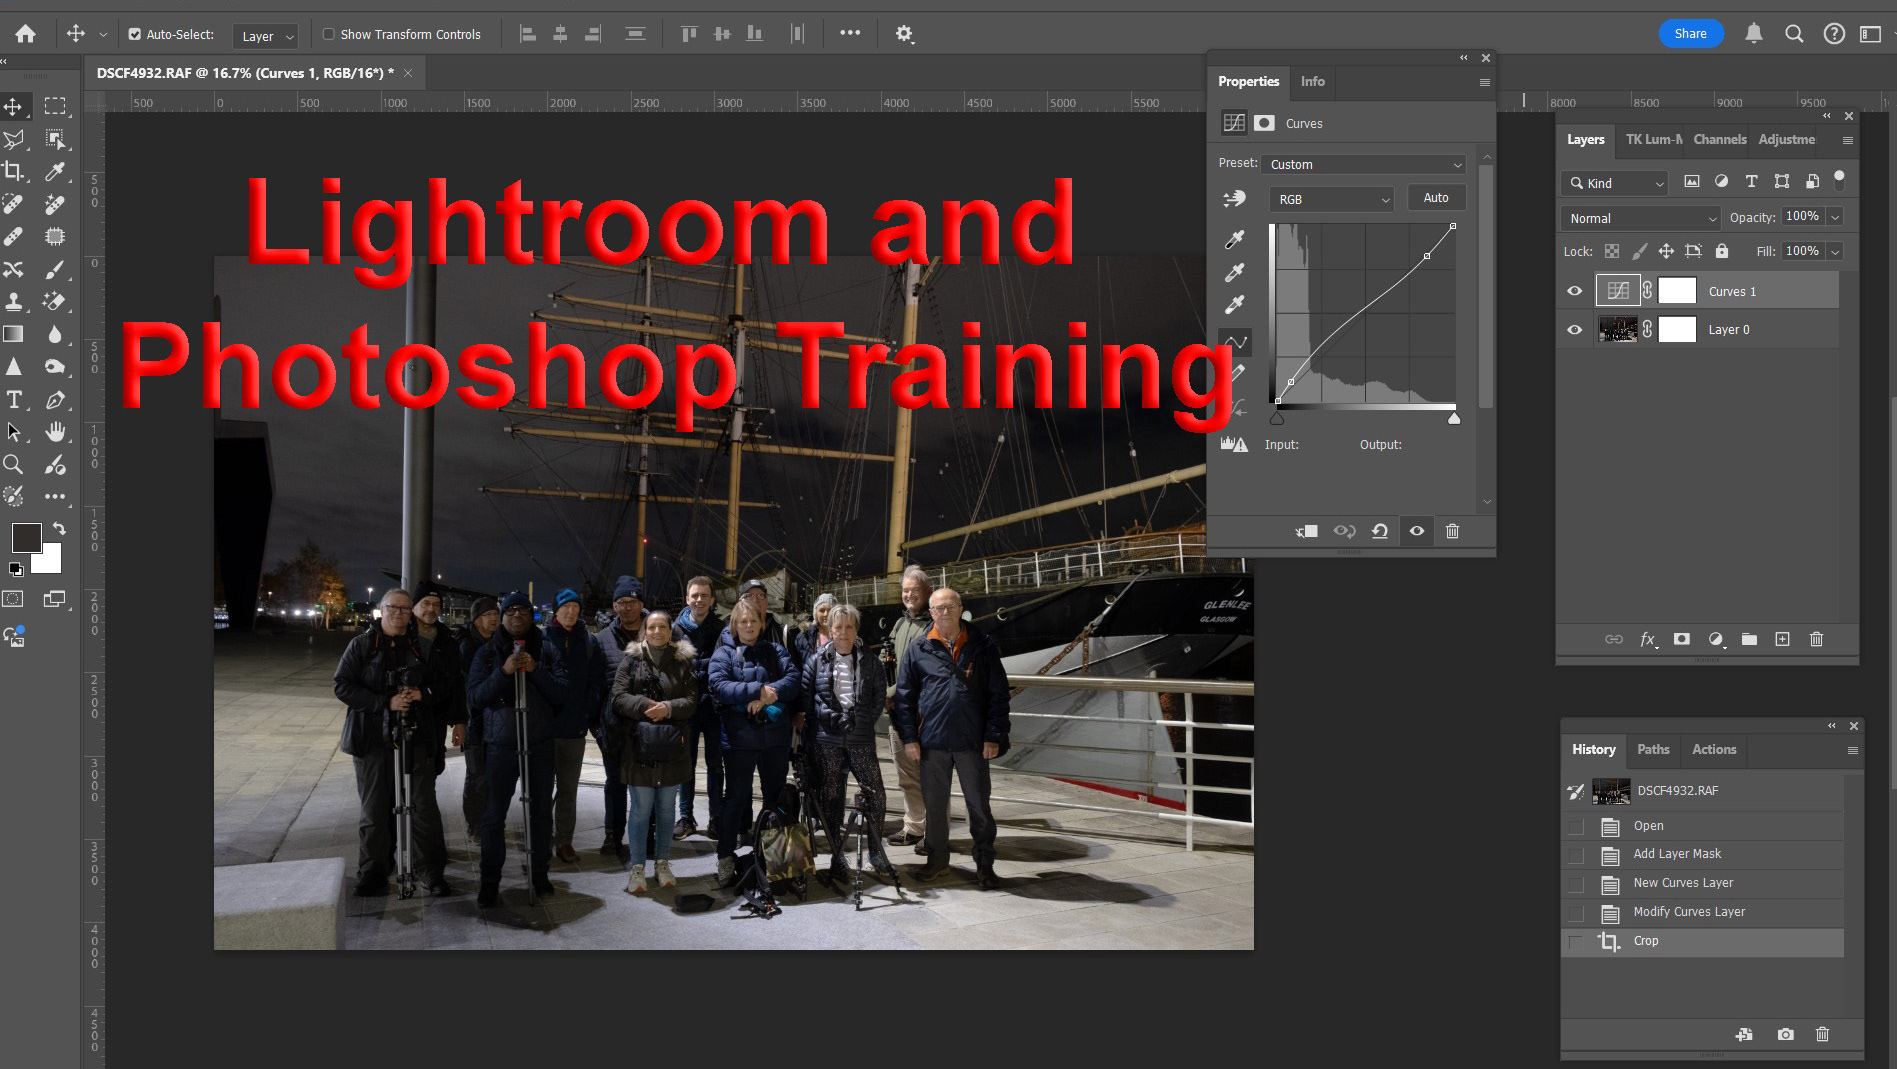Reset Curves adjustment to defaults

pos(1380,531)
